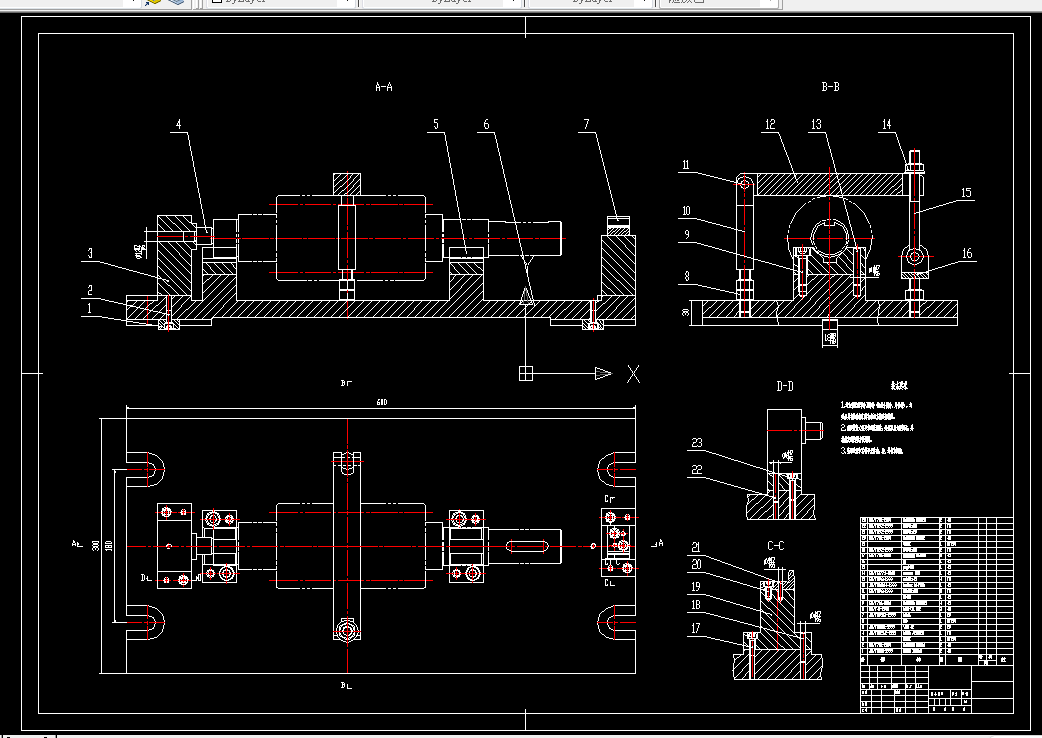The width and height of the screenshot is (1042, 738).
Task: Click the 180 slot spacing dimension text
Action: [109, 545]
